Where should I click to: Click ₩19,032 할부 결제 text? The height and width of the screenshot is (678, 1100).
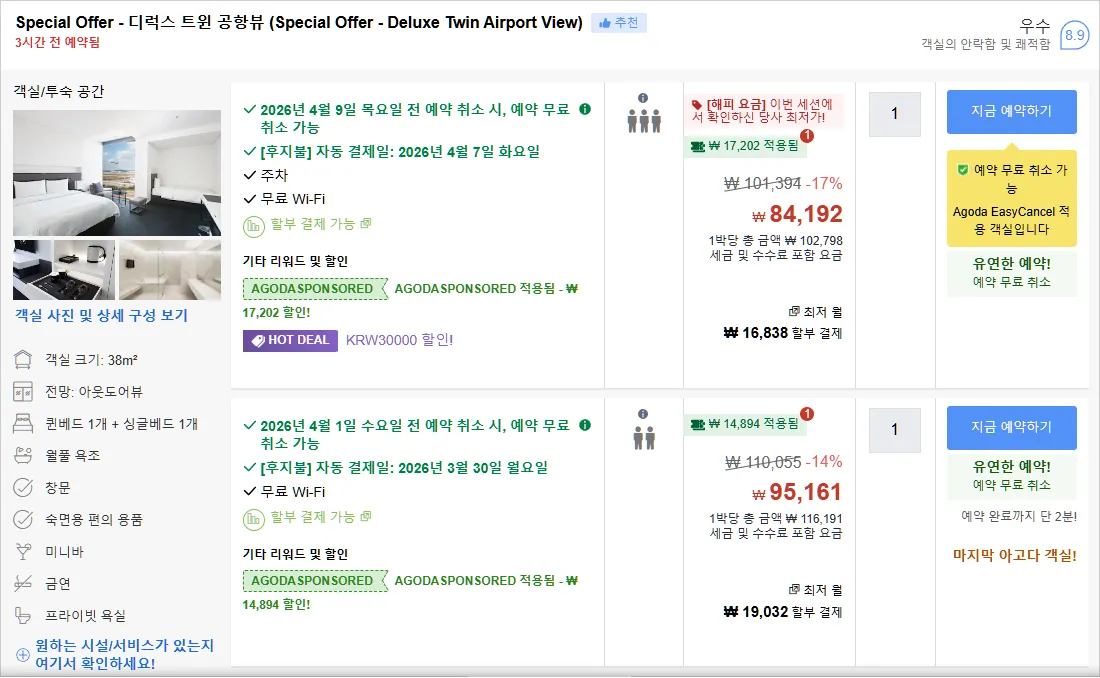[783, 612]
